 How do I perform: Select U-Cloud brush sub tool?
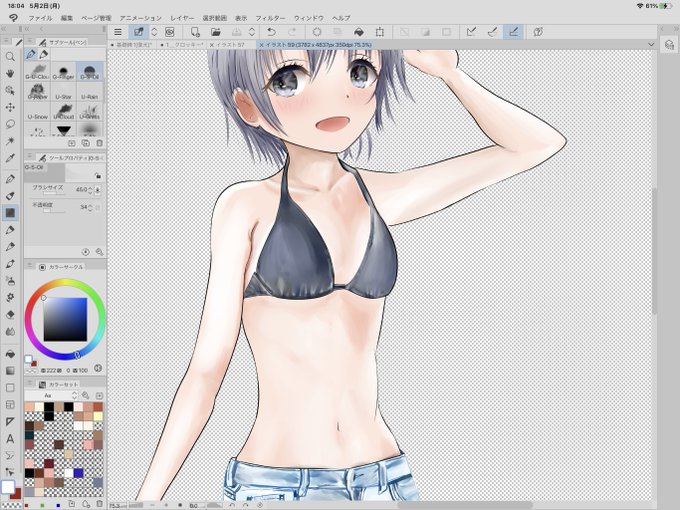click(64, 111)
